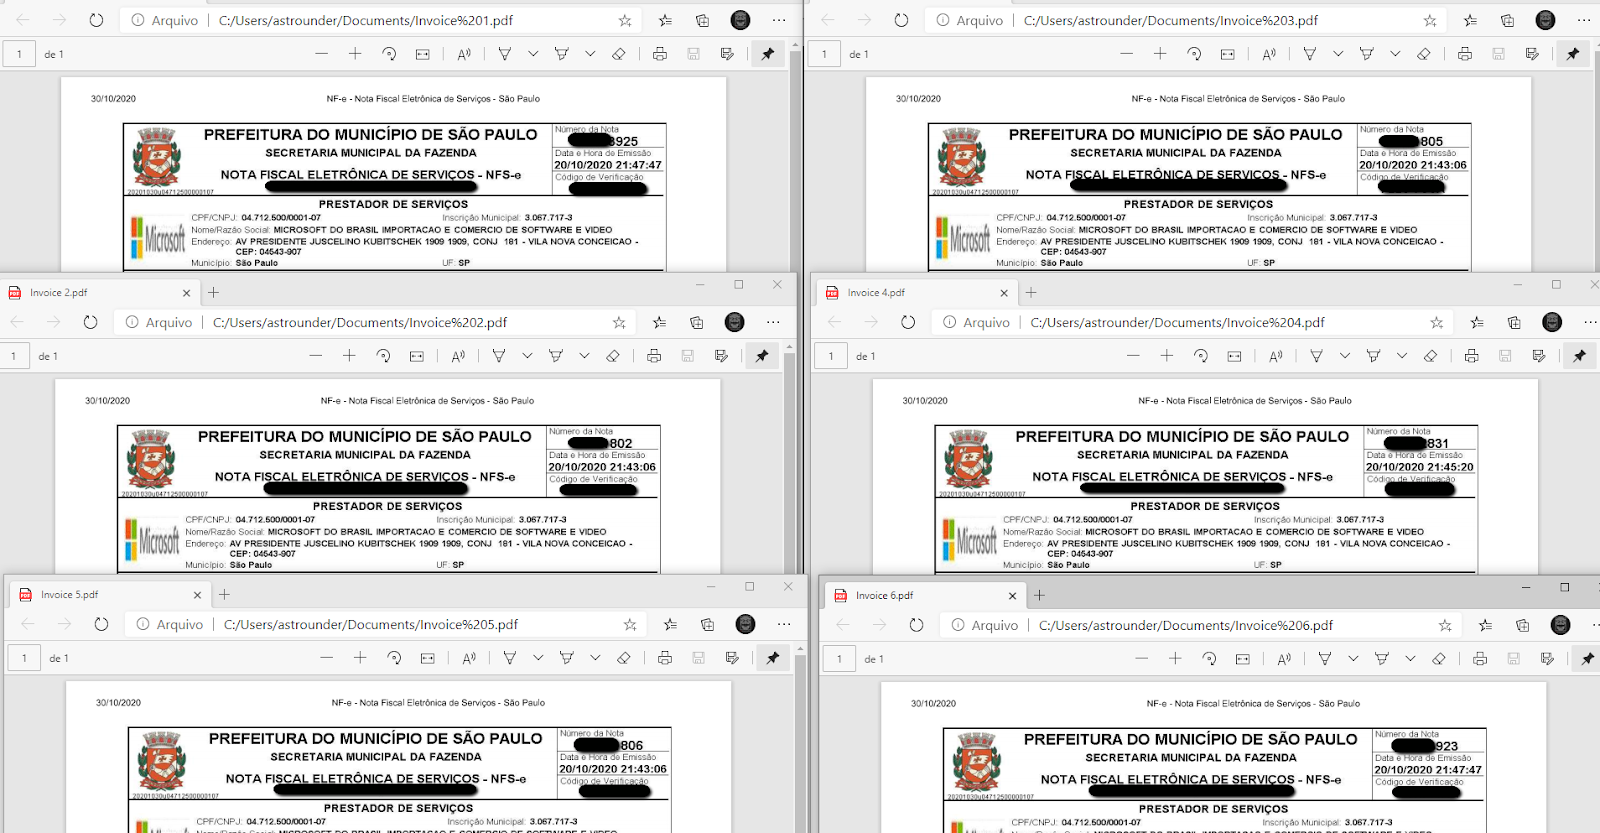Toggle the pin toolbar button in Invoice 6.pdf
This screenshot has width=1600, height=833.
tap(1587, 659)
